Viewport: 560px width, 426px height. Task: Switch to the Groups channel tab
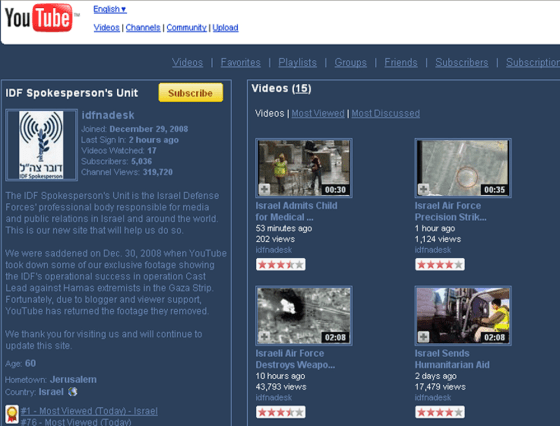tap(350, 62)
